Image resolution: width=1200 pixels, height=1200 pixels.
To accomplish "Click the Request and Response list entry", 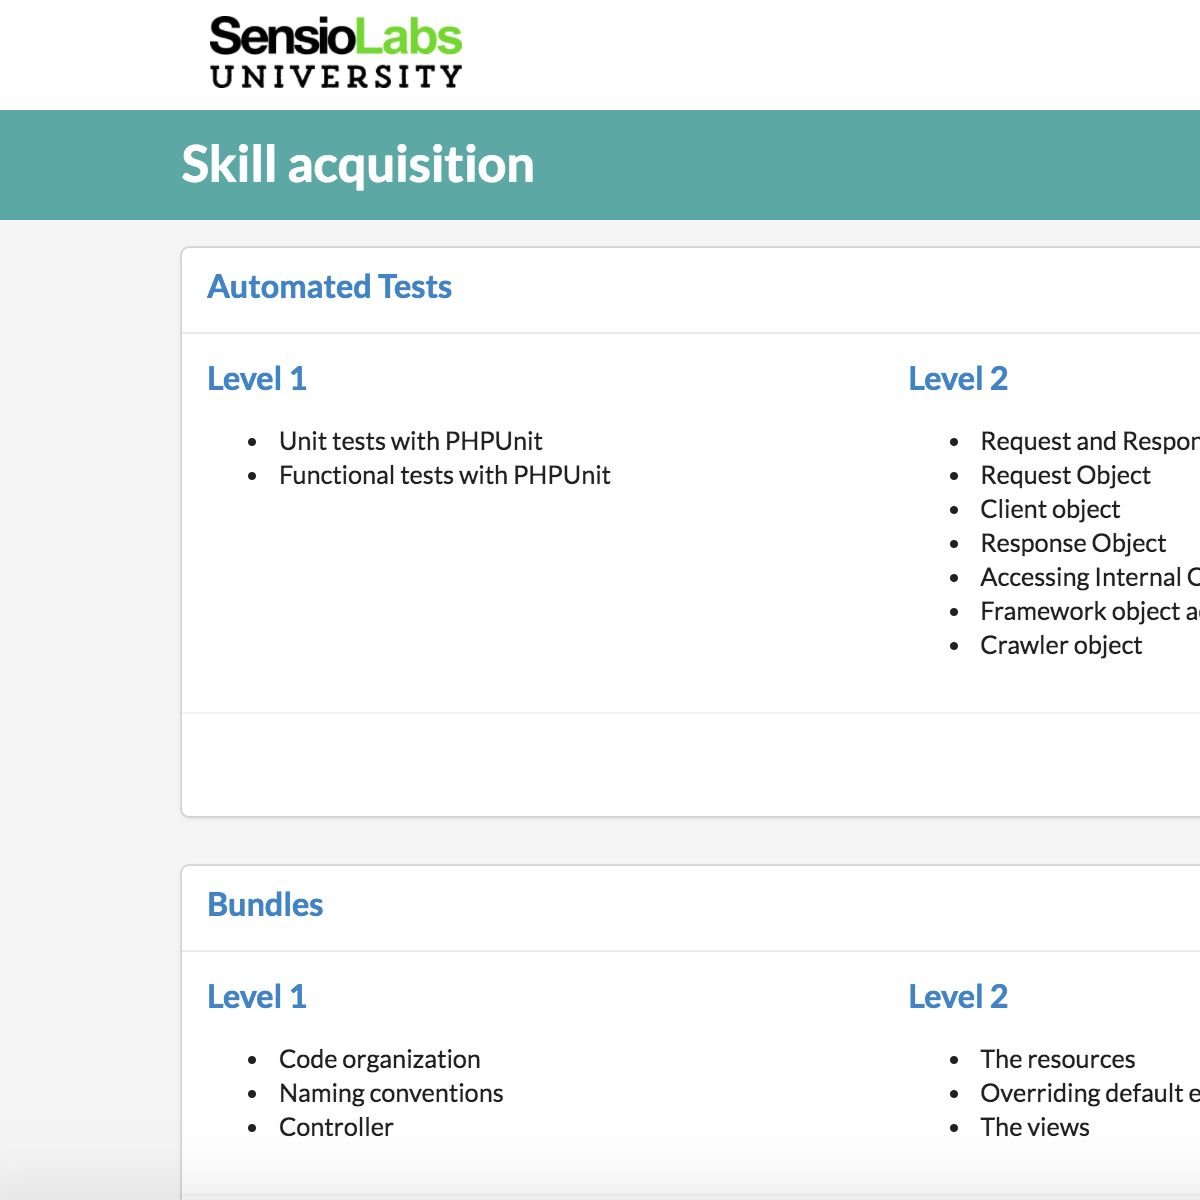I will 1090,441.
